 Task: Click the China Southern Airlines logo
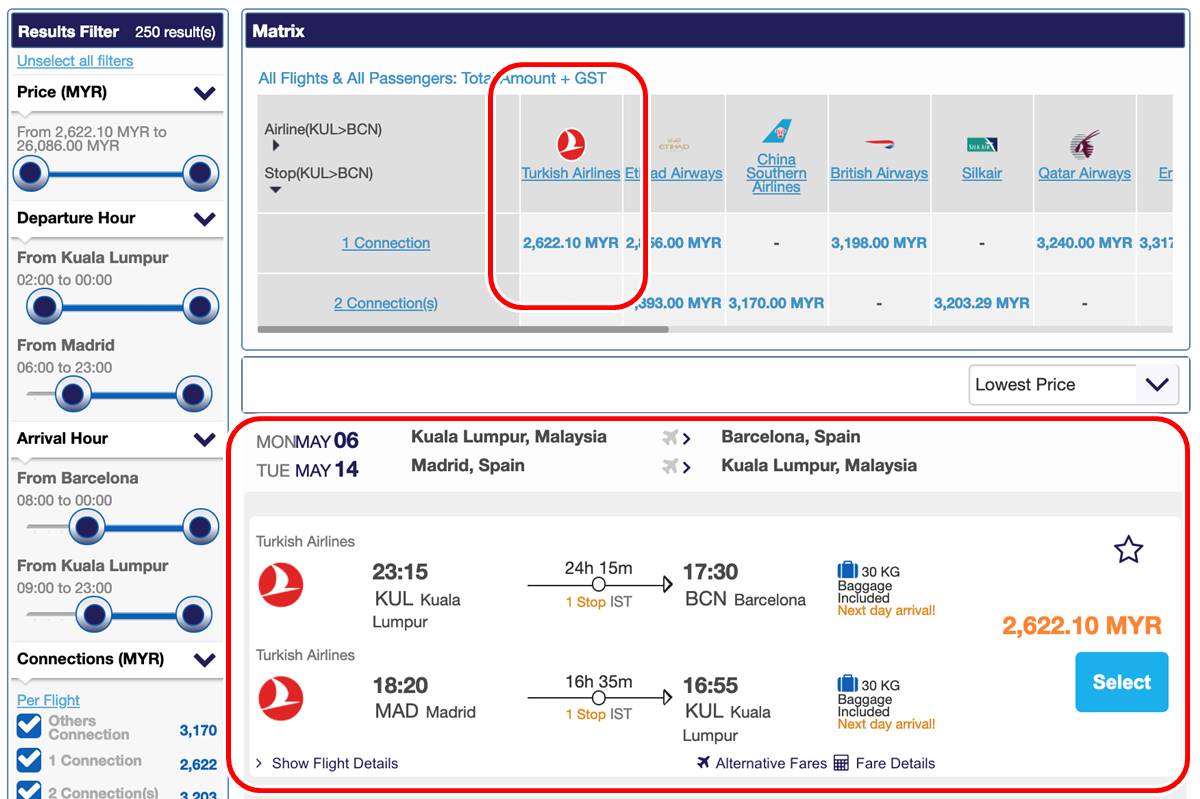776,132
